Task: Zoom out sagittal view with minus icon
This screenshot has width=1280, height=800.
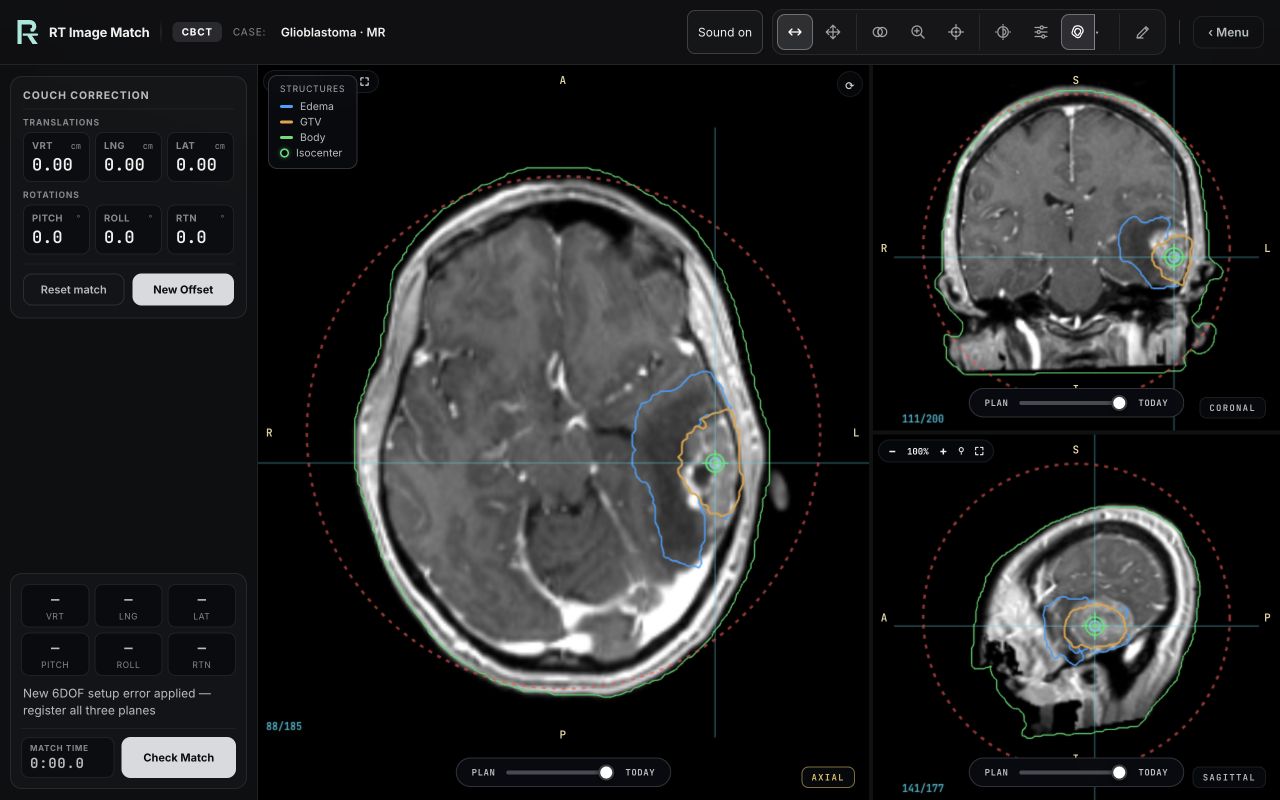Action: [892, 451]
